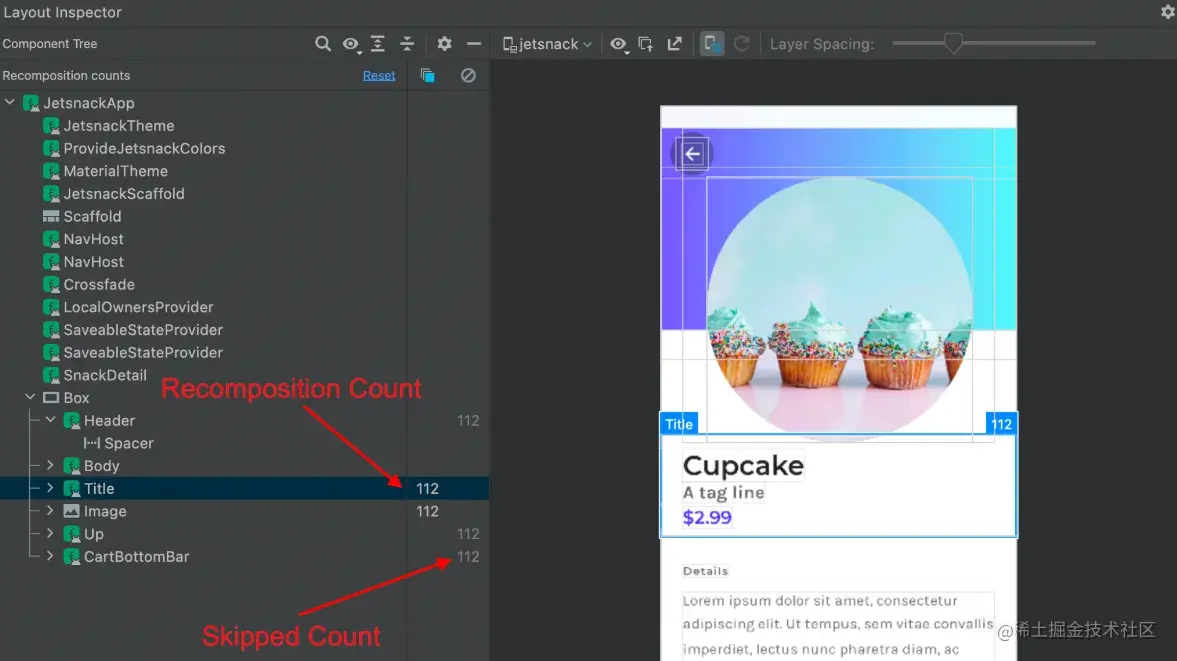Click the CartBottomBar composable icon
The height and width of the screenshot is (661, 1177).
[71, 557]
